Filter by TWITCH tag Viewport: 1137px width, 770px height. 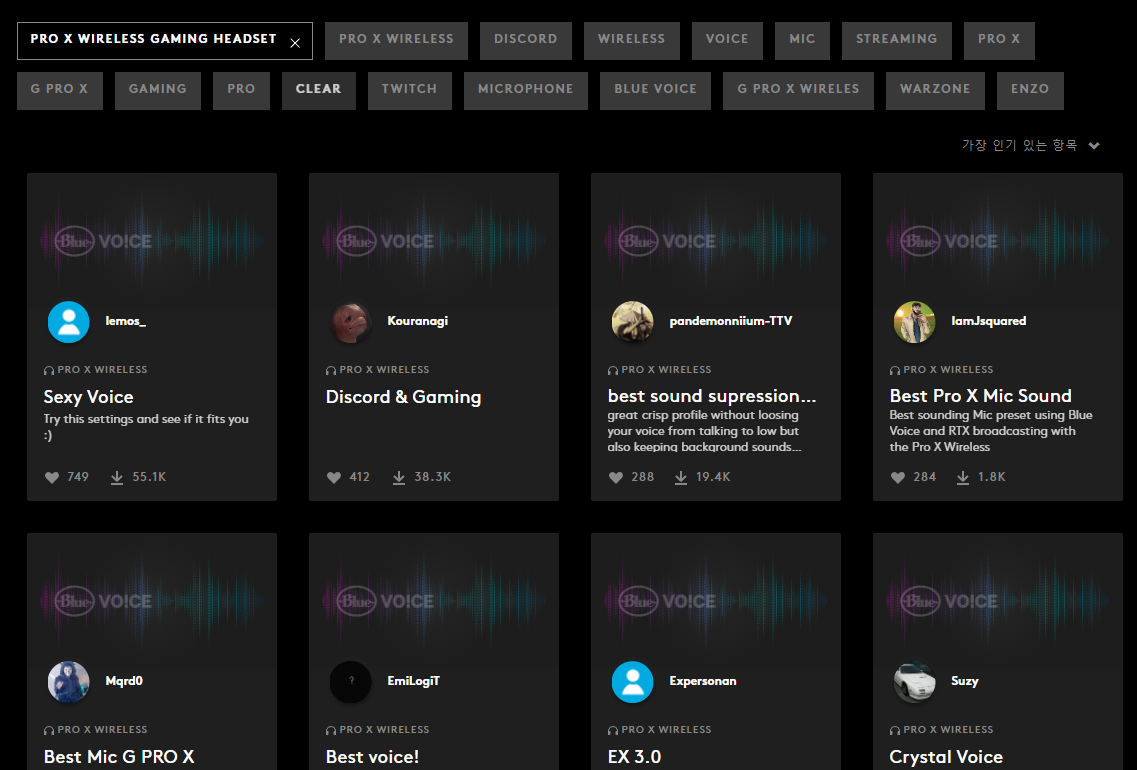(x=410, y=91)
